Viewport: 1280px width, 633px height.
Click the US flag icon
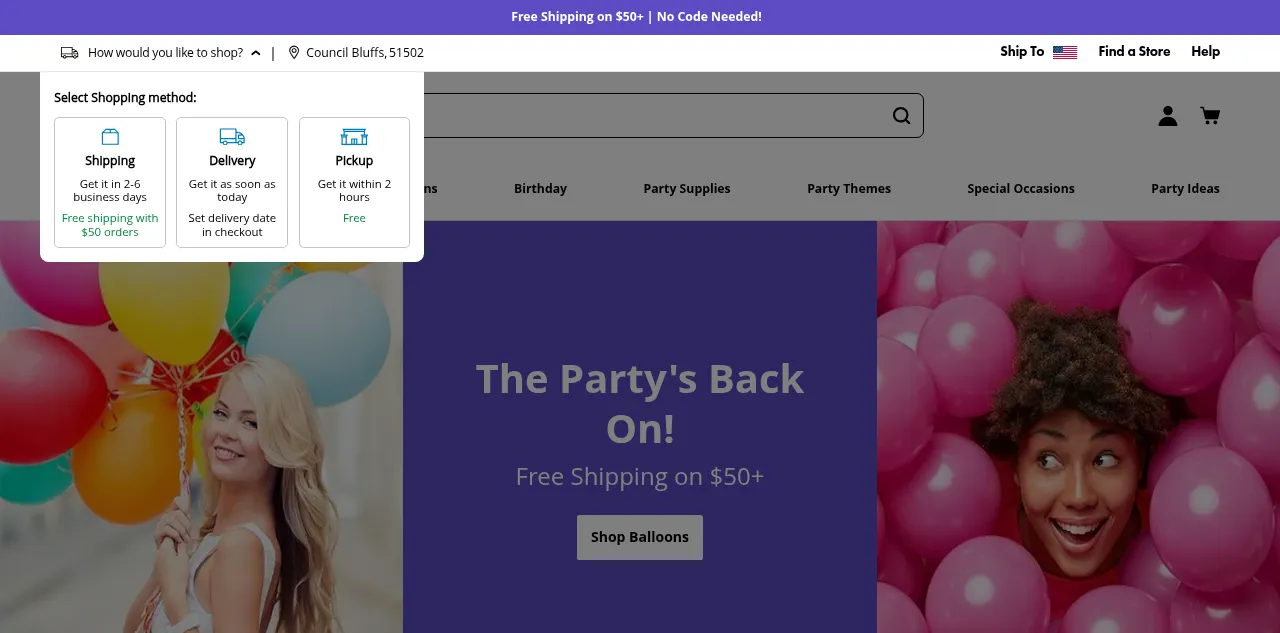[1064, 52]
